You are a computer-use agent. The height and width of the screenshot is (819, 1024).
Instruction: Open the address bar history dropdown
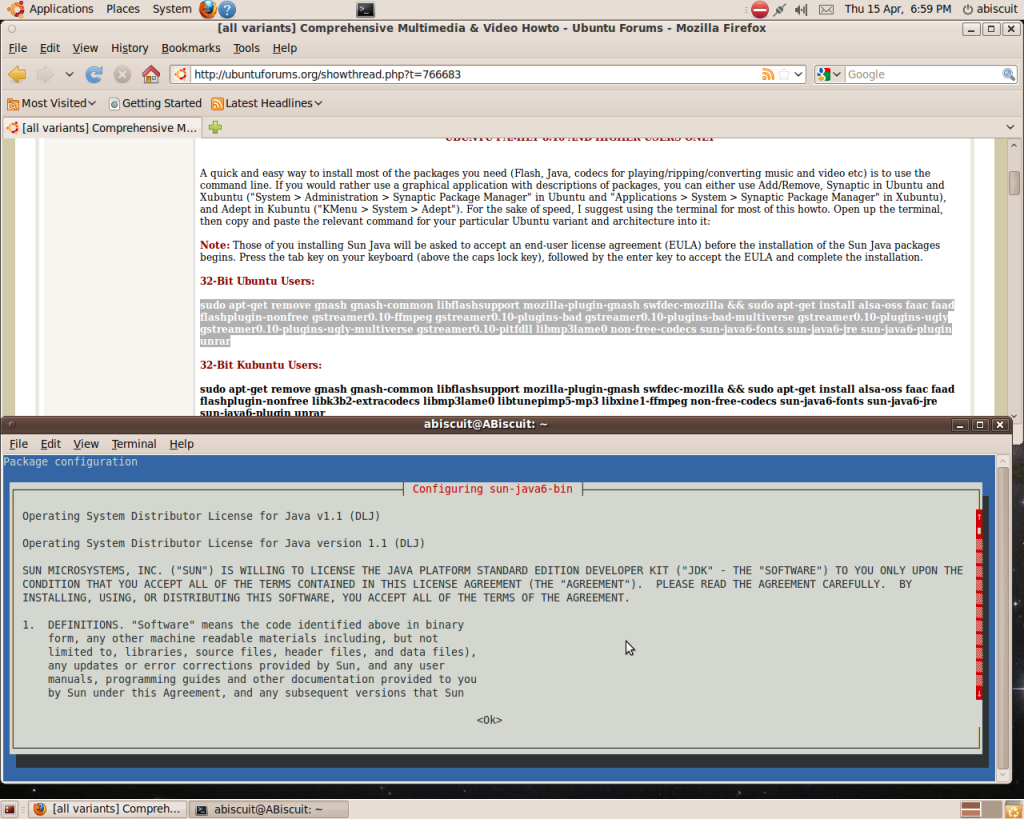tap(798, 74)
